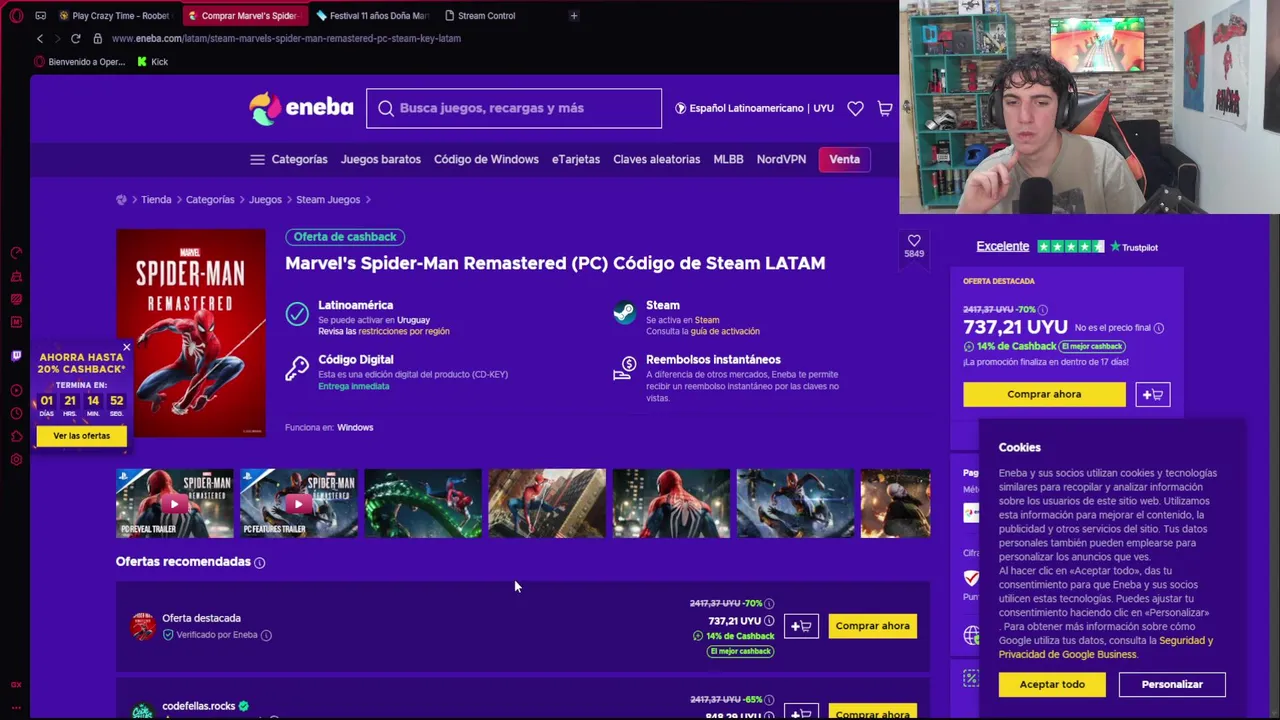Screen dimensions: 1280x720
Task: Open the Settings gear icon in the sidebar
Action: click(16, 460)
